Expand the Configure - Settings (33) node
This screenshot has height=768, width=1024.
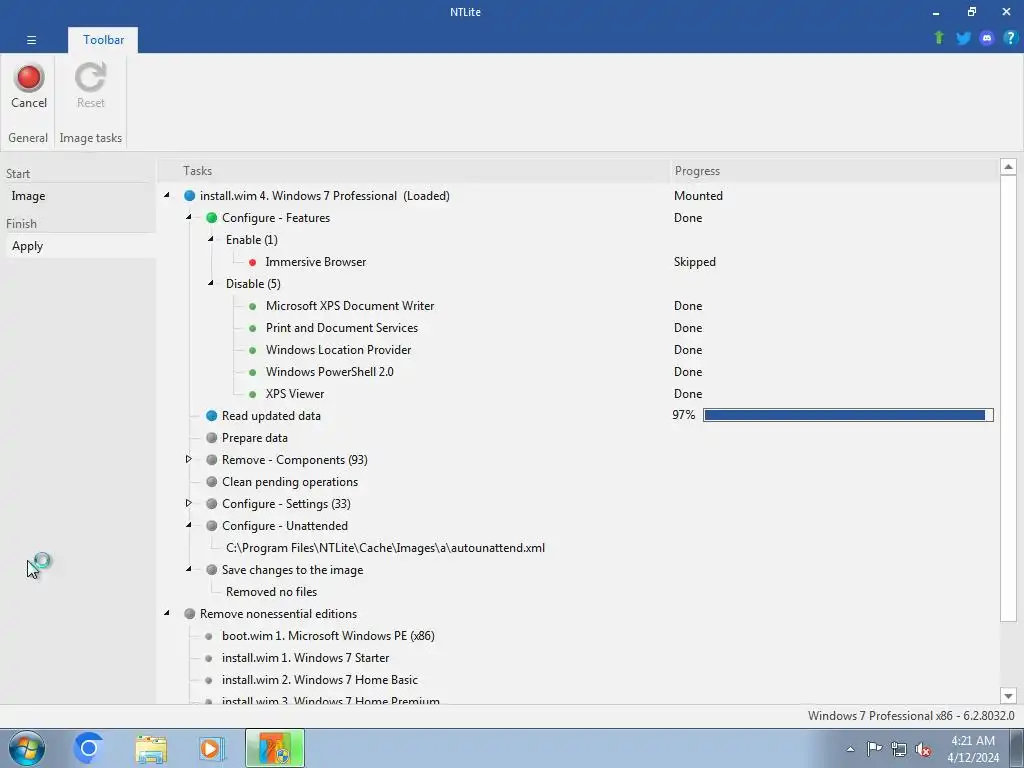(189, 503)
